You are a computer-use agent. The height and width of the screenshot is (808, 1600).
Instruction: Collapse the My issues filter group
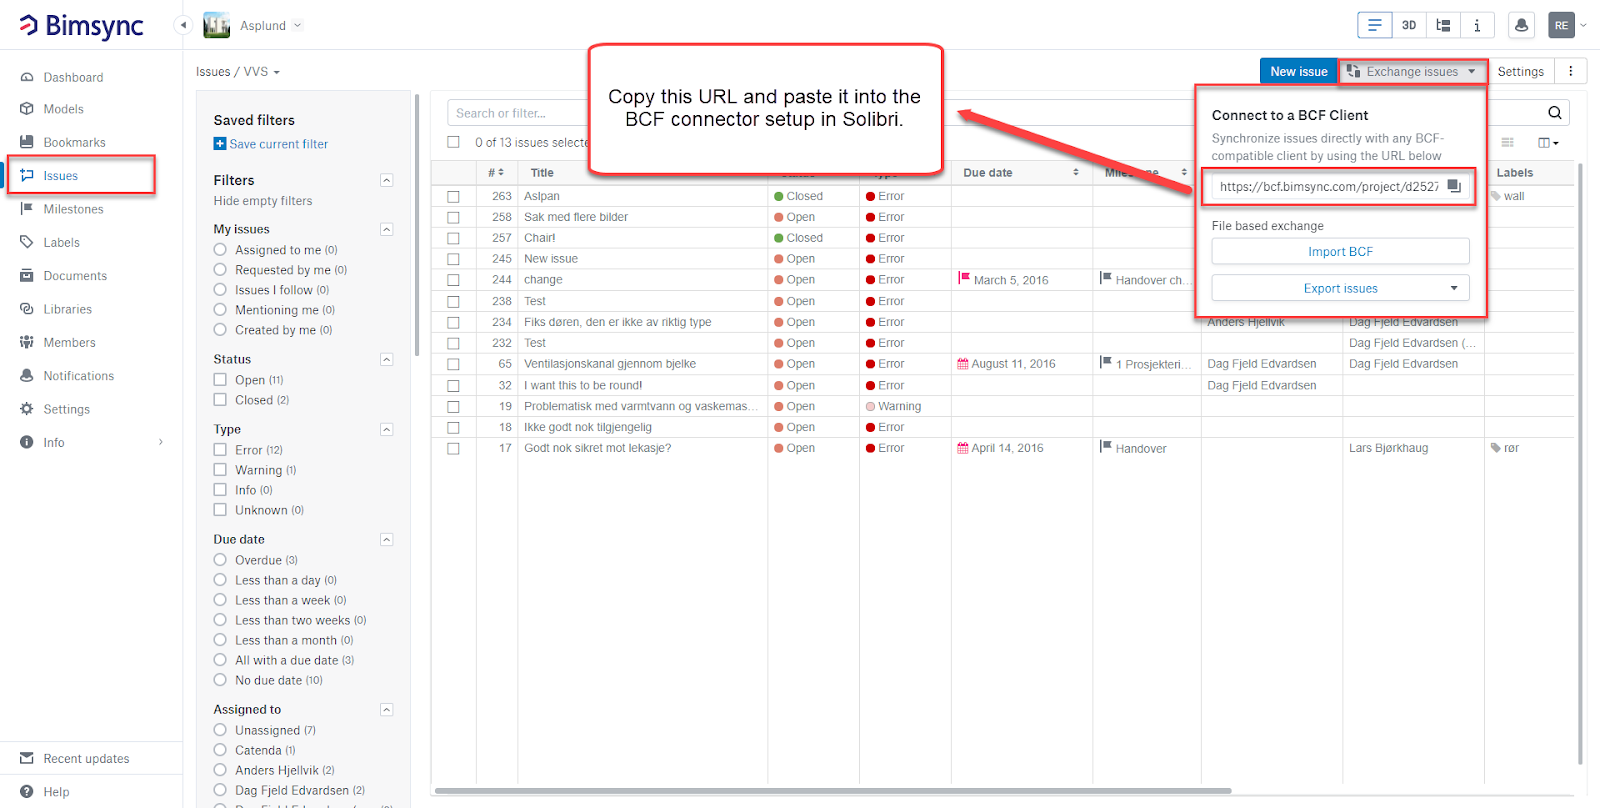387,229
